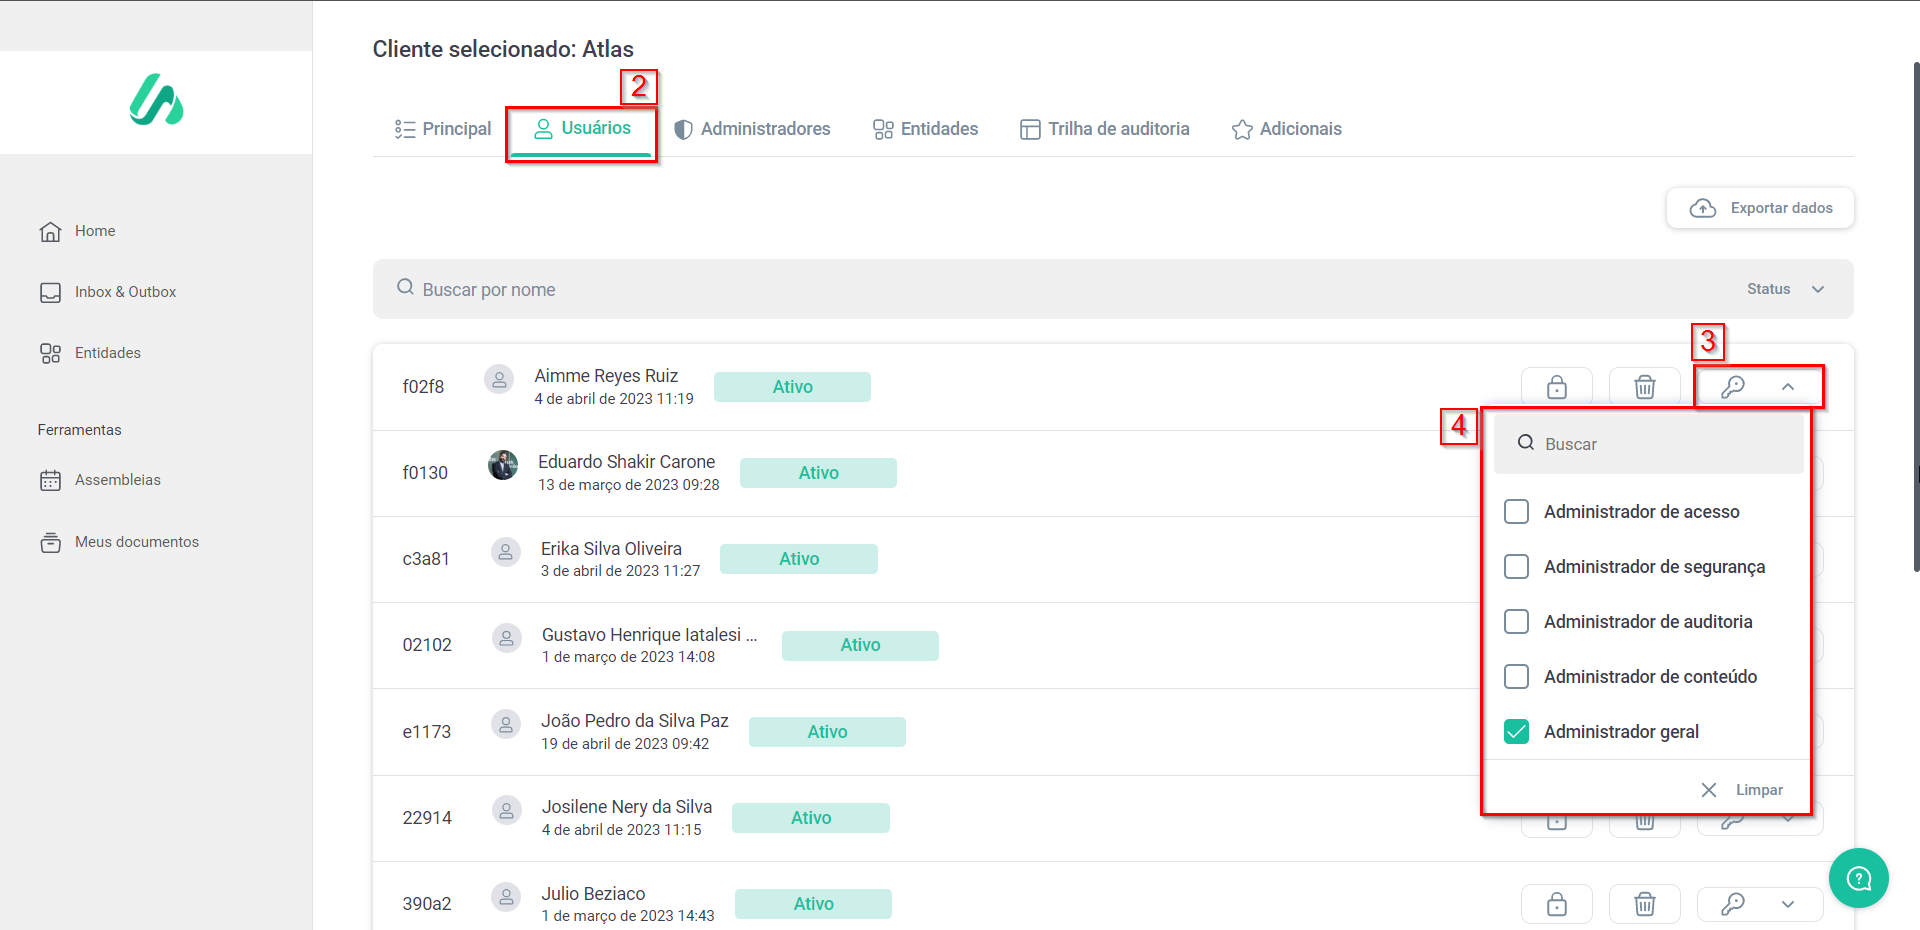The height and width of the screenshot is (930, 1920).
Task: Click Eduardo Shakir Carone's profile photo
Action: 503,465
